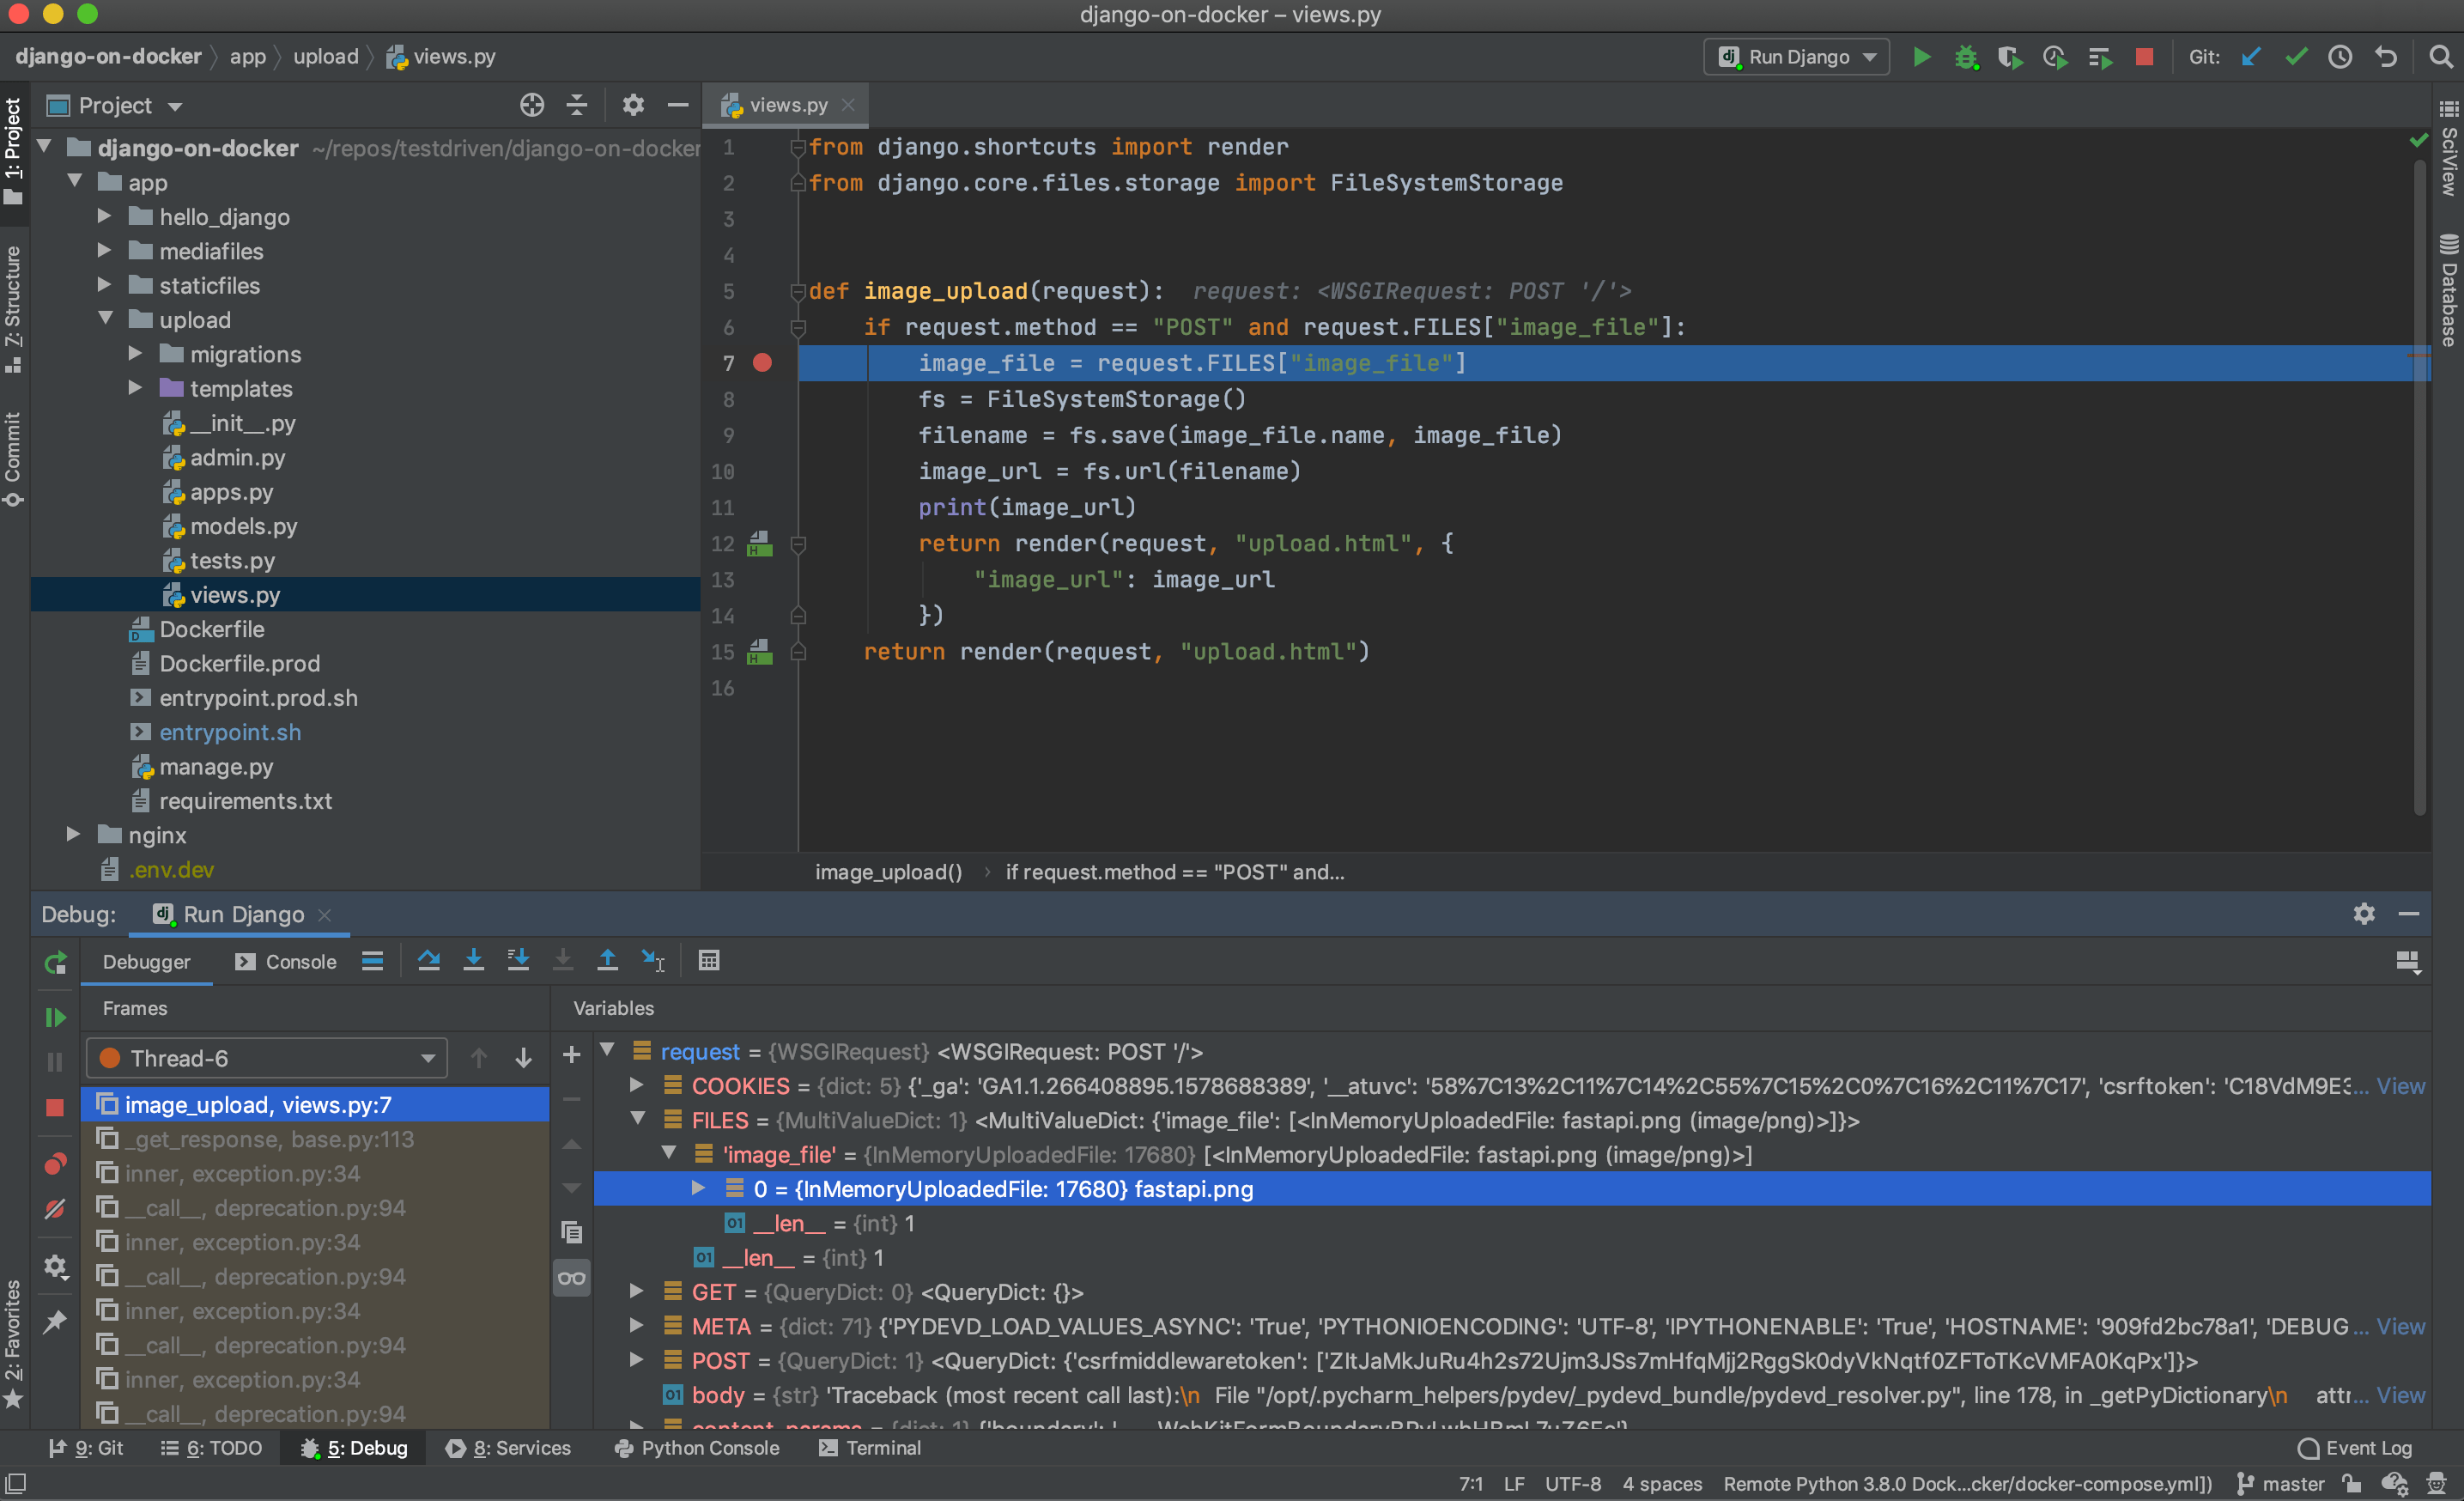This screenshot has width=2464, height=1501.
Task: Click the Step Into debug icon
Action: pyautogui.click(x=477, y=959)
